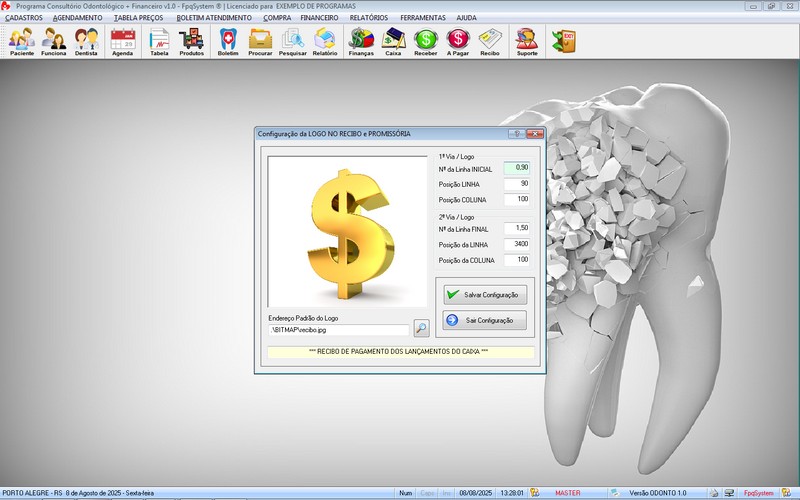Screen dimensions: 800x500
Task: Click the Suporte toolbar icon
Action: click(x=526, y=42)
